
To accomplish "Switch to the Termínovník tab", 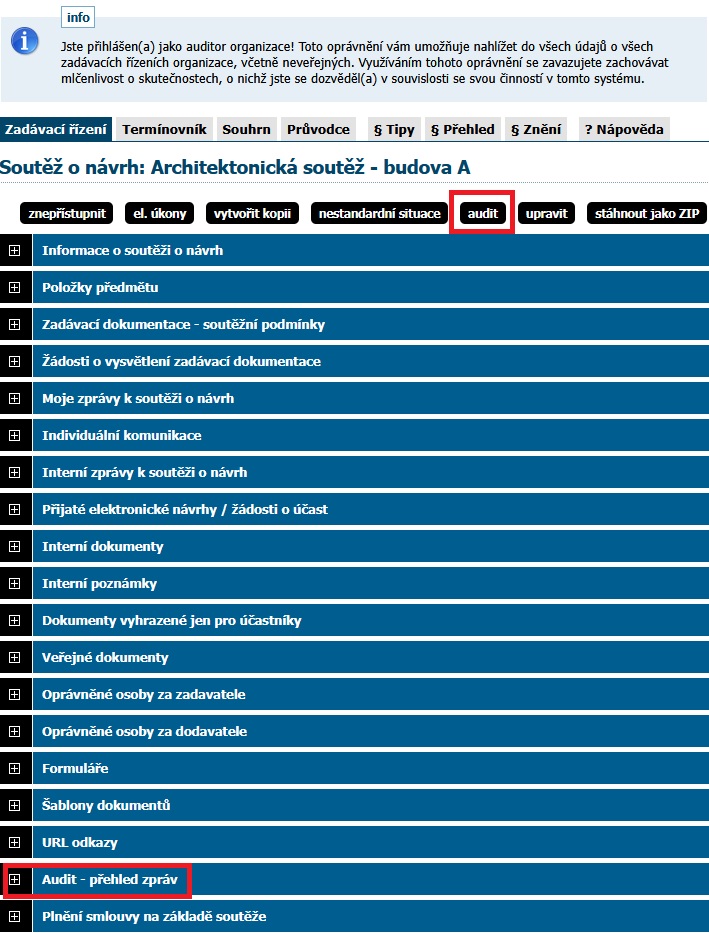I will click(x=164, y=129).
